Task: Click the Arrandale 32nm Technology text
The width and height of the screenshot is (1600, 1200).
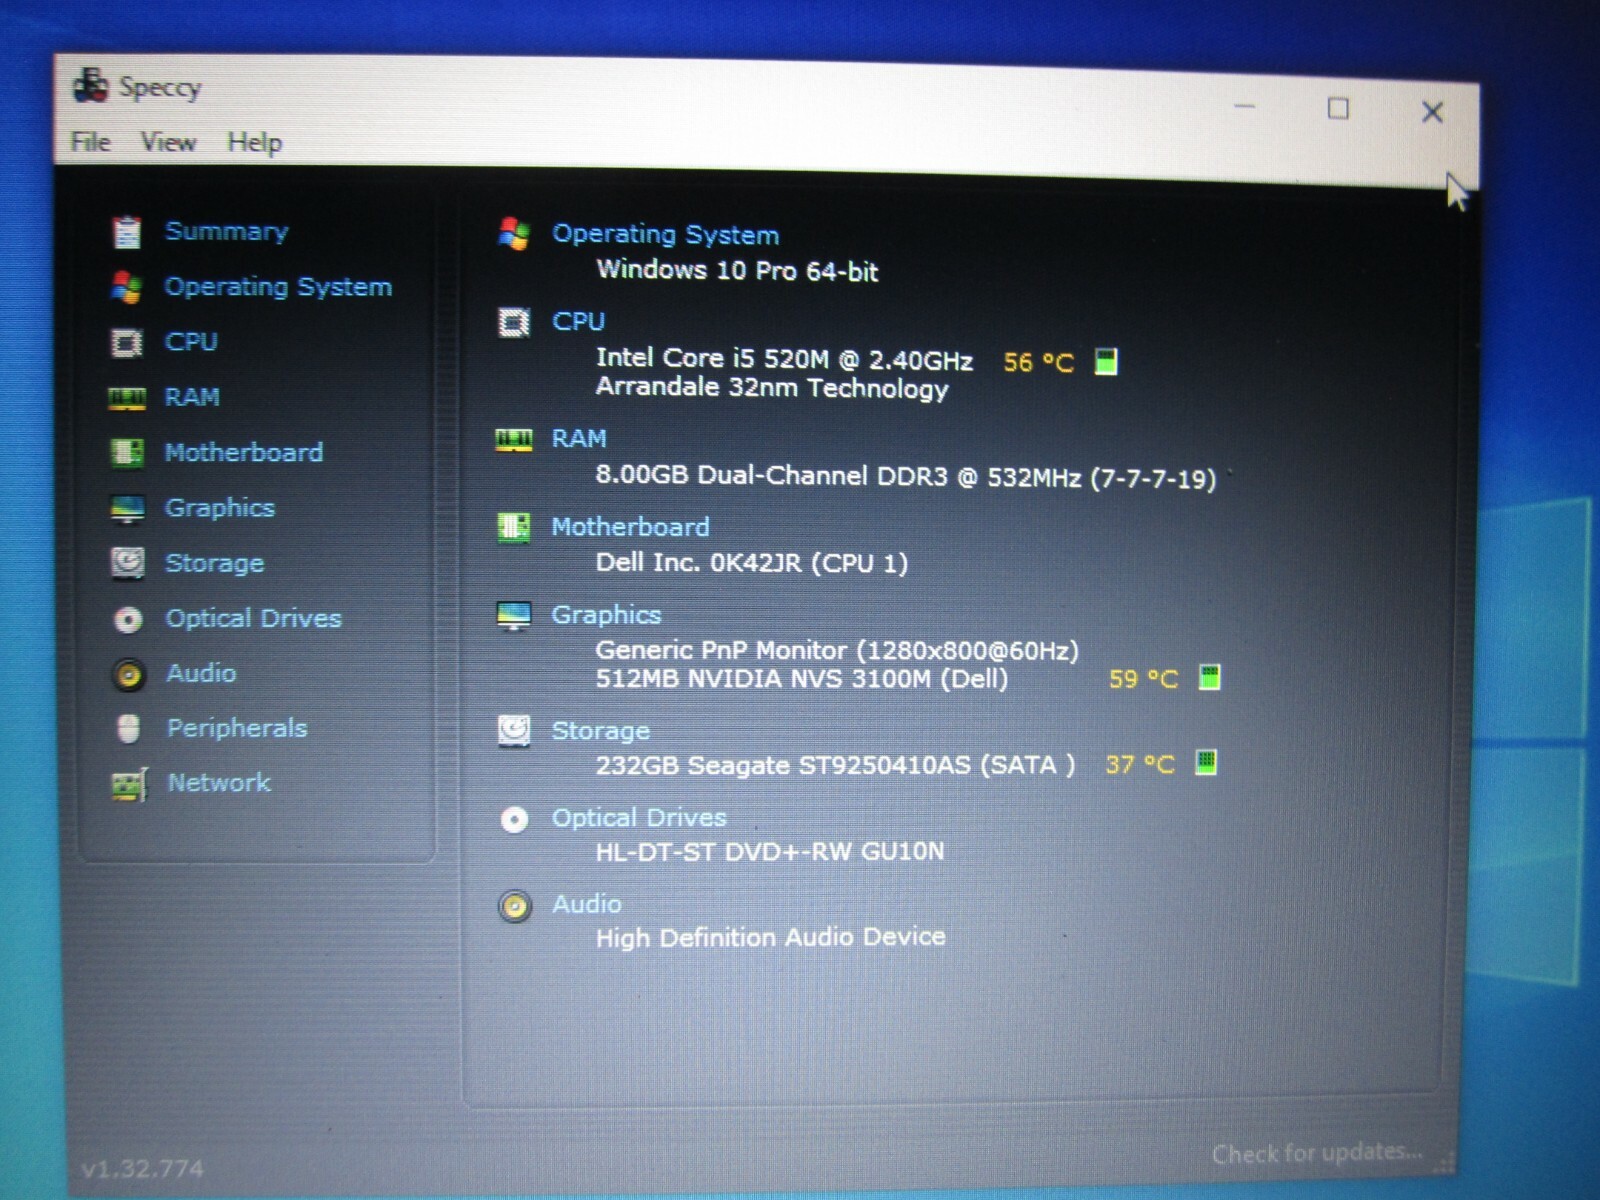Action: (x=772, y=388)
